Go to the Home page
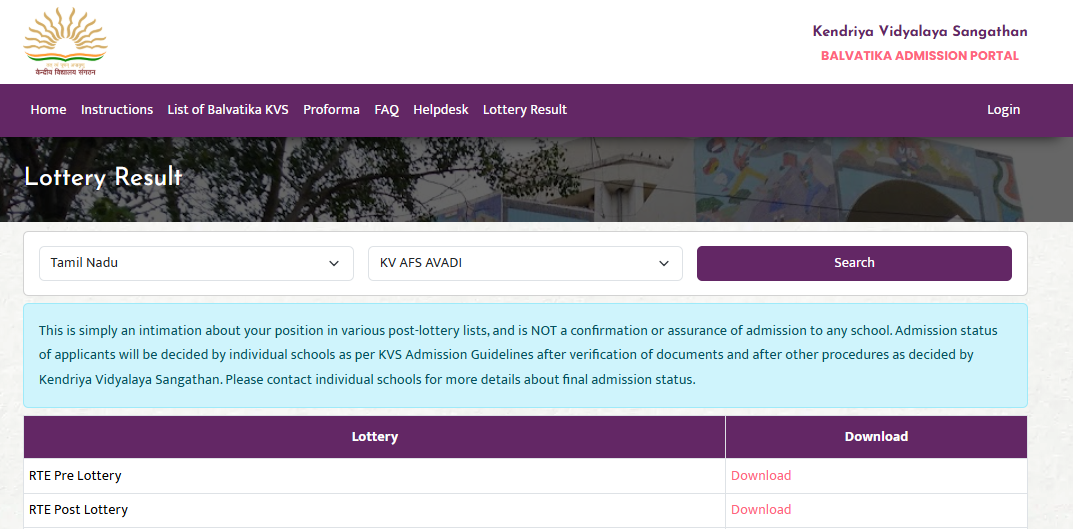This screenshot has height=529, width=1073. (x=49, y=109)
